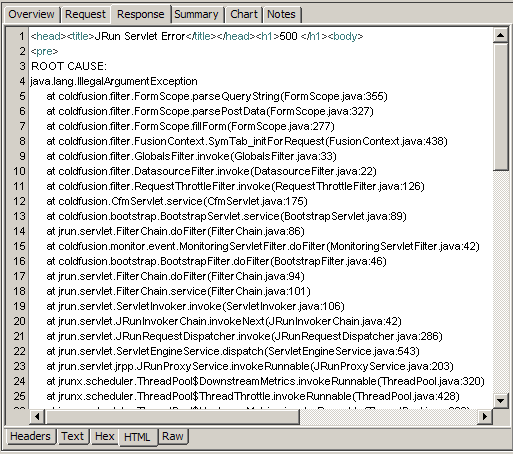The width and height of the screenshot is (513, 454).
Task: Click line number 1 in gutter
Action: coord(22,36)
